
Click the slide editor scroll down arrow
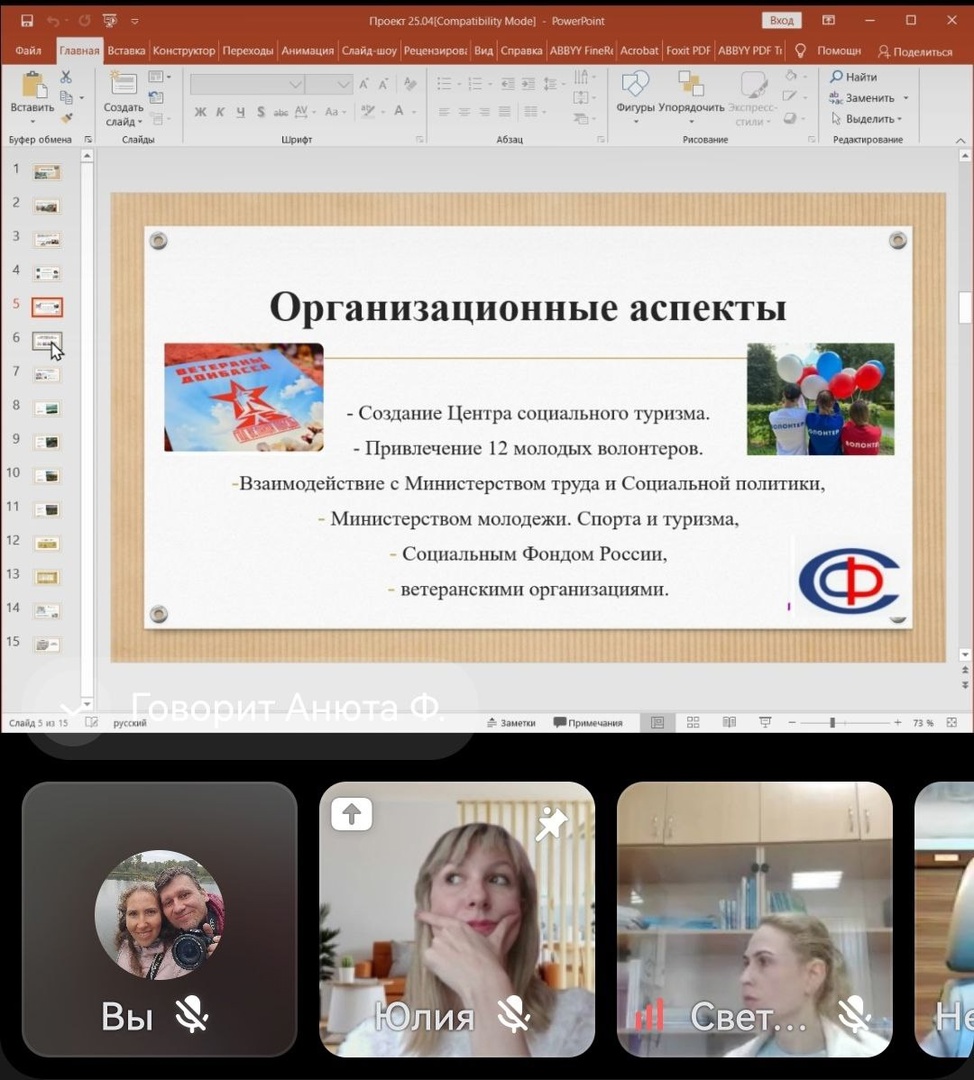965,654
